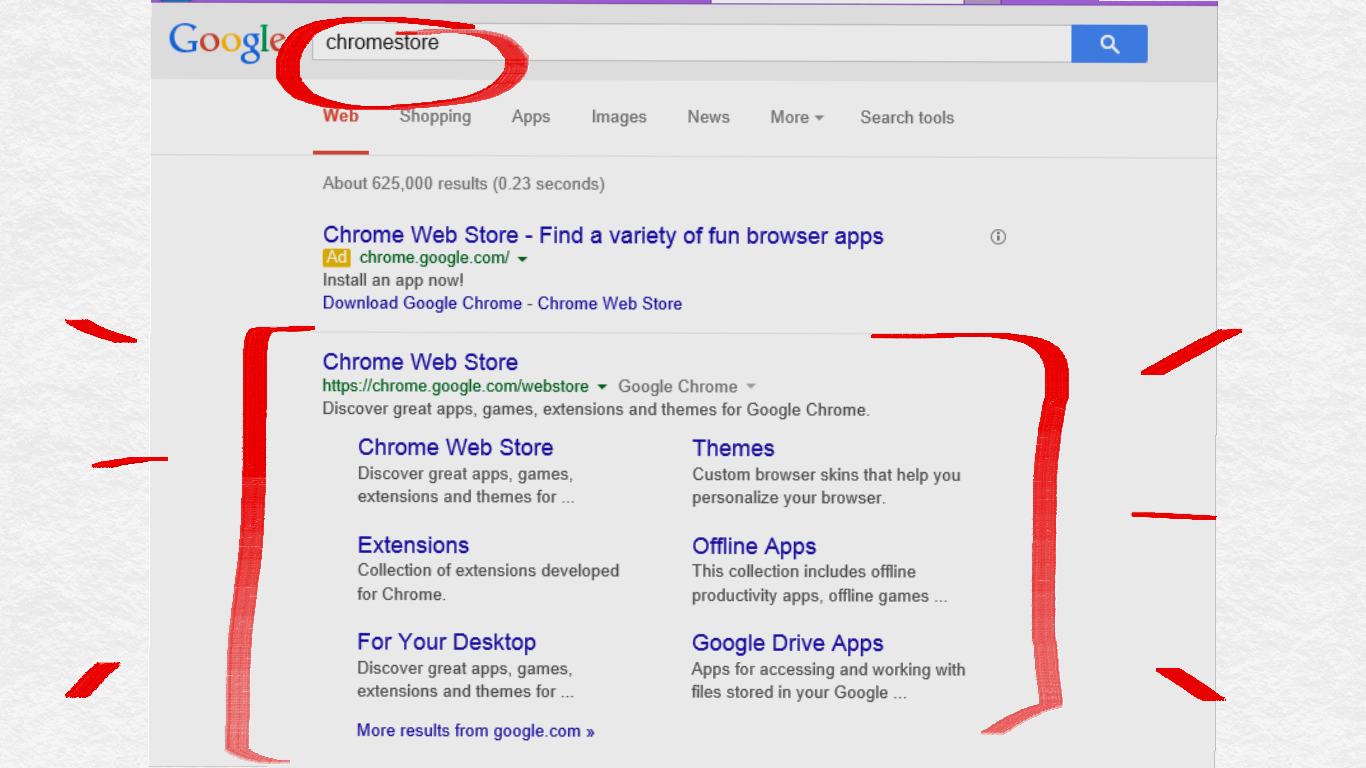Open the Chrome Web Store ad headline
1366x768 pixels.
coord(603,236)
